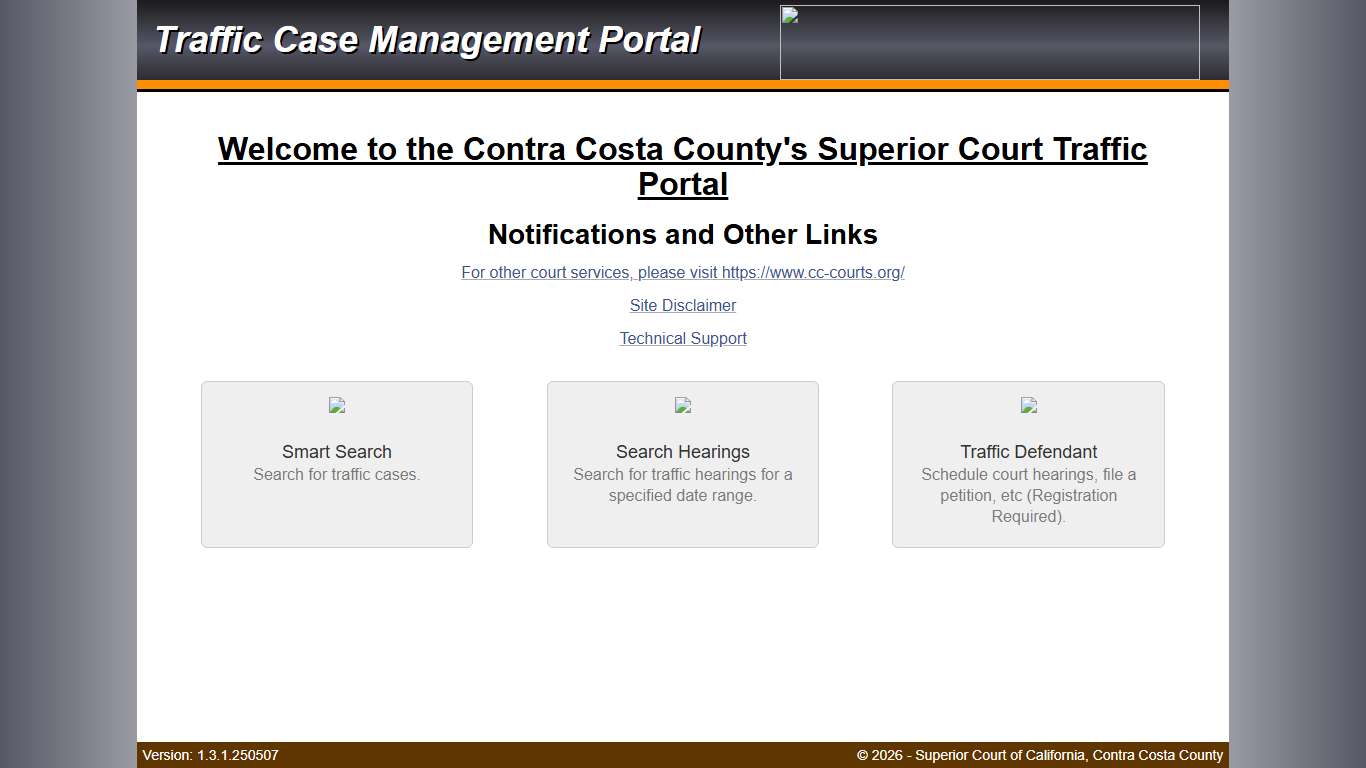Click the Traffic Case Management Portal title

click(x=428, y=40)
